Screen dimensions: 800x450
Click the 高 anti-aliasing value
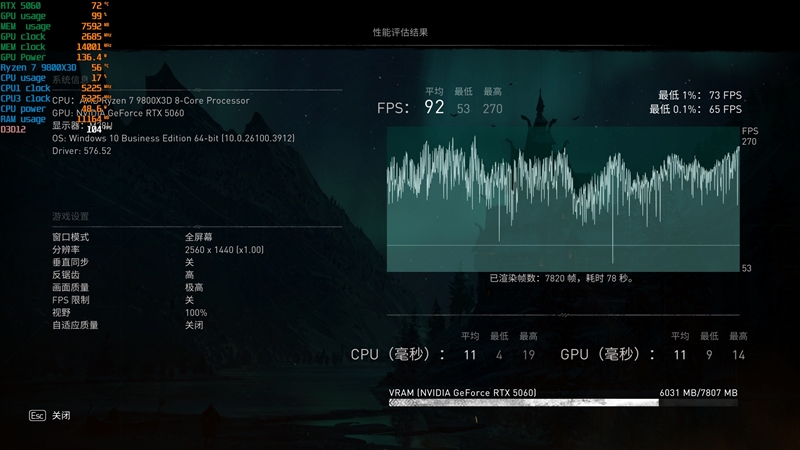click(x=189, y=275)
